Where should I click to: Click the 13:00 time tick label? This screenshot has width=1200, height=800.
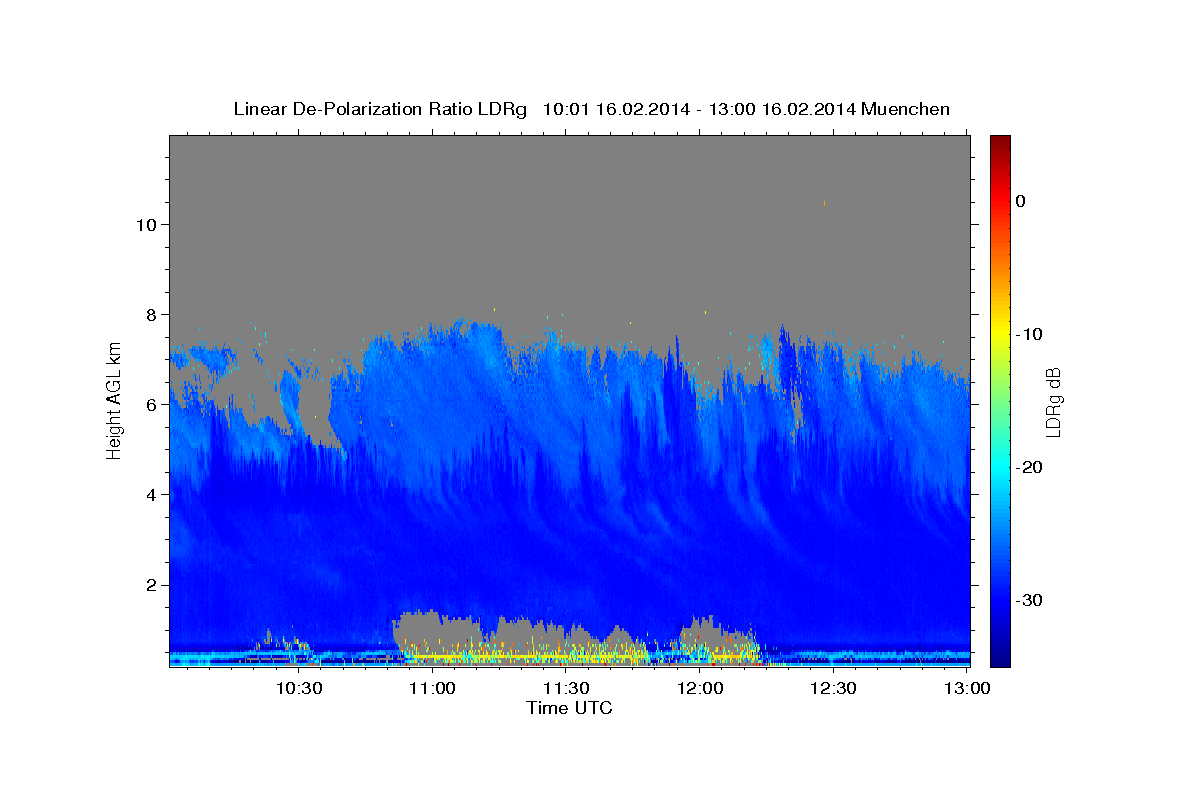(x=967, y=688)
